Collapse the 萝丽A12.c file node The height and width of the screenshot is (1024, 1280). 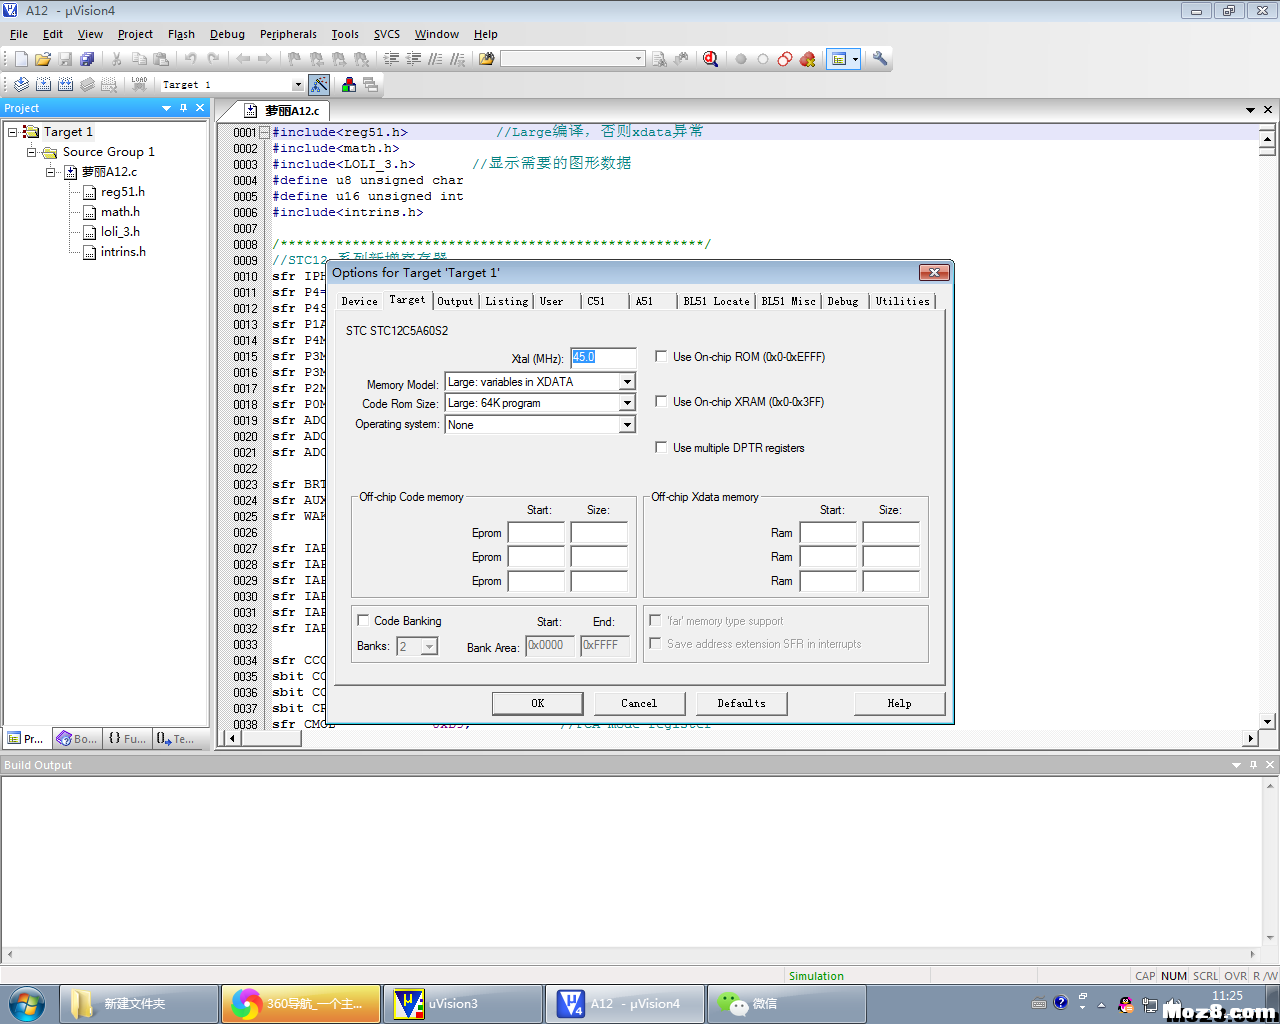pyautogui.click(x=51, y=172)
